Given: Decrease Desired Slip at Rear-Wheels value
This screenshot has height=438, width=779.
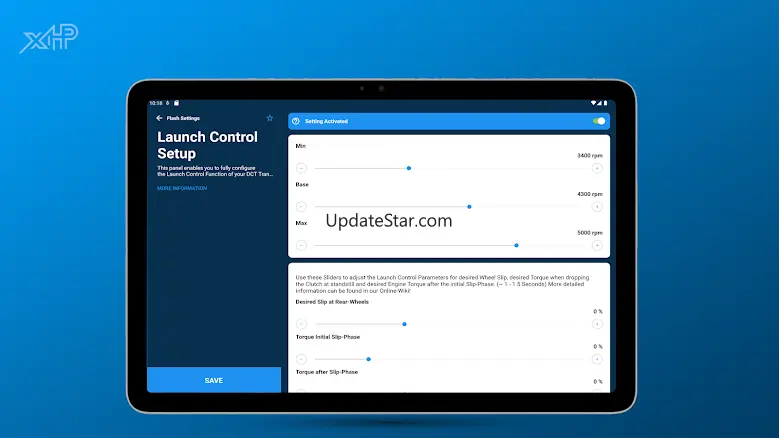Looking at the screenshot, I should coord(301,324).
